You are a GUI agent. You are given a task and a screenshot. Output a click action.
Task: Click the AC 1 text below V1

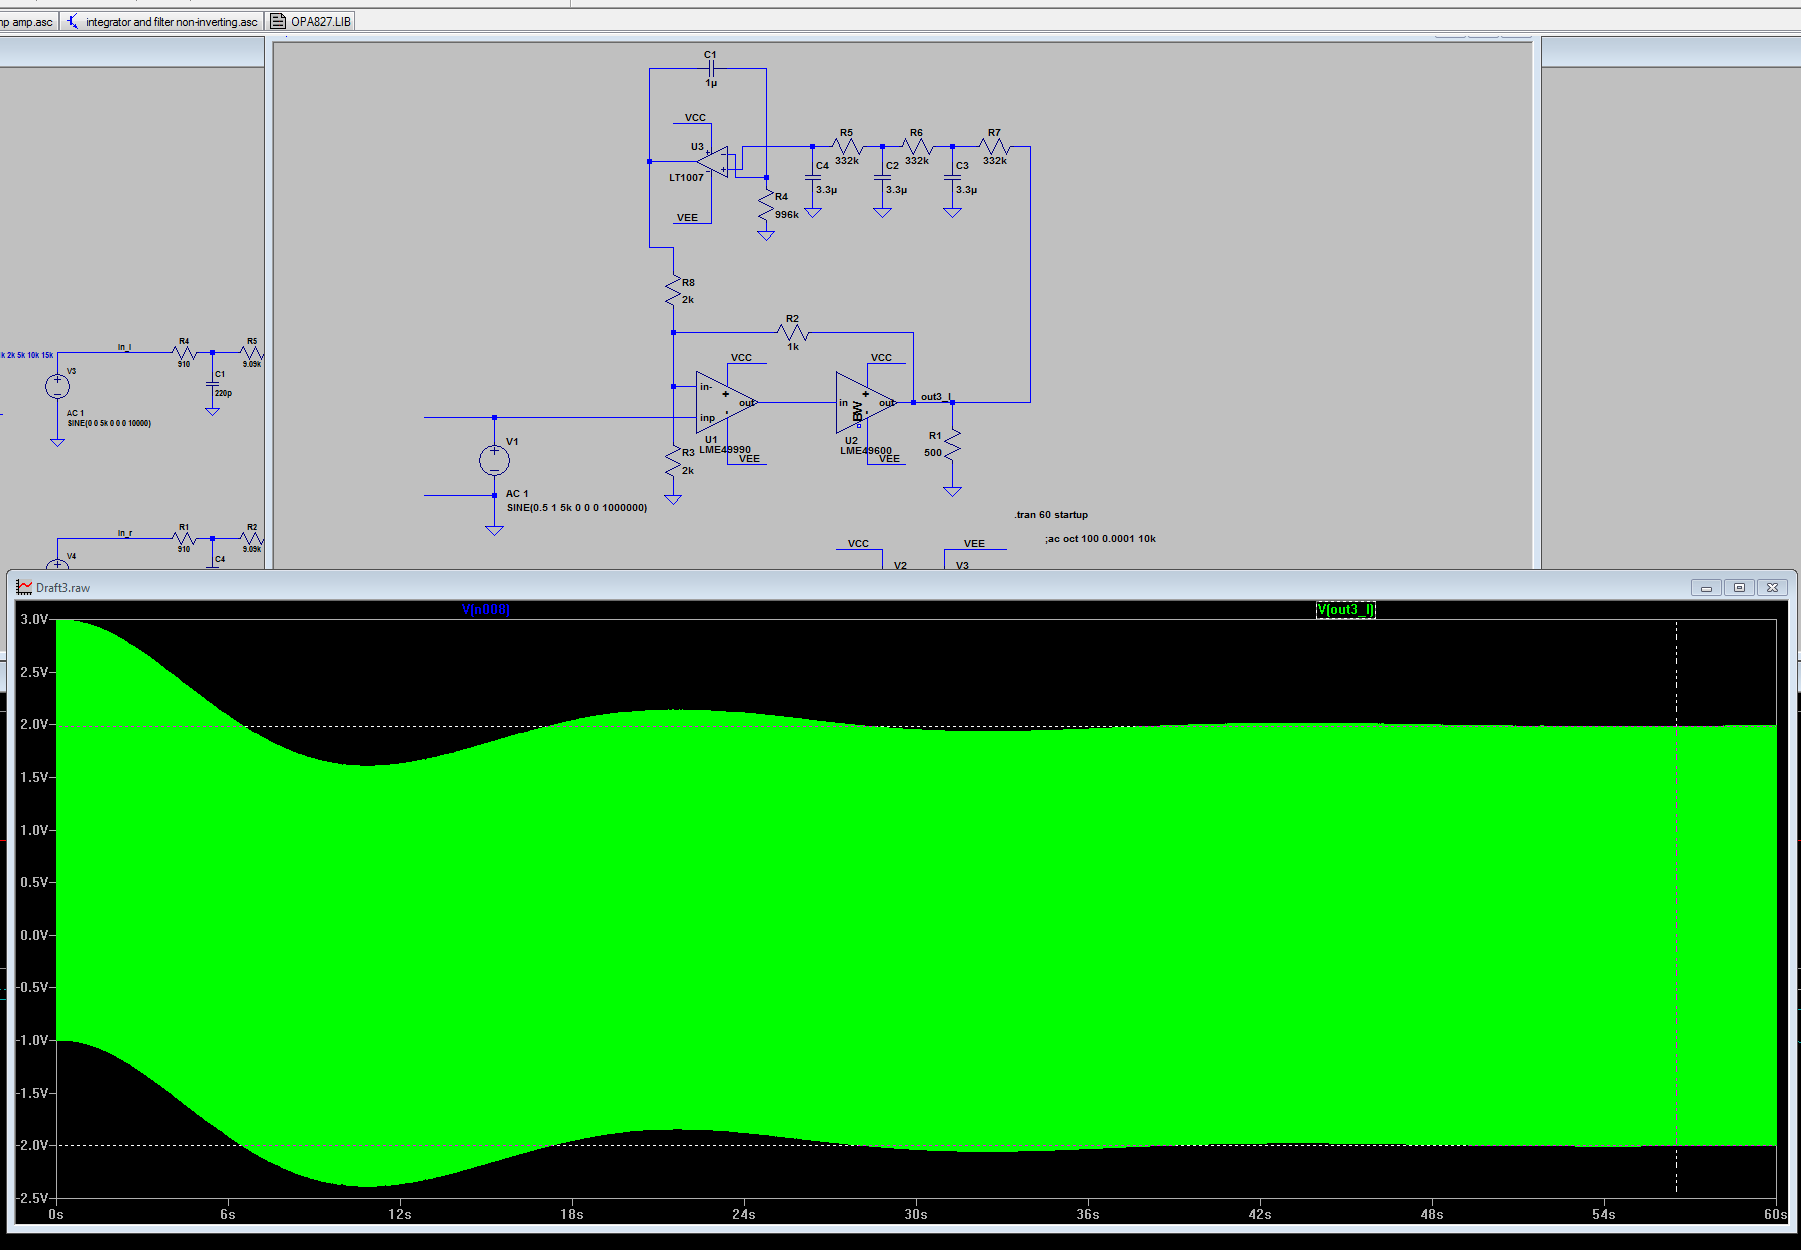(517, 494)
